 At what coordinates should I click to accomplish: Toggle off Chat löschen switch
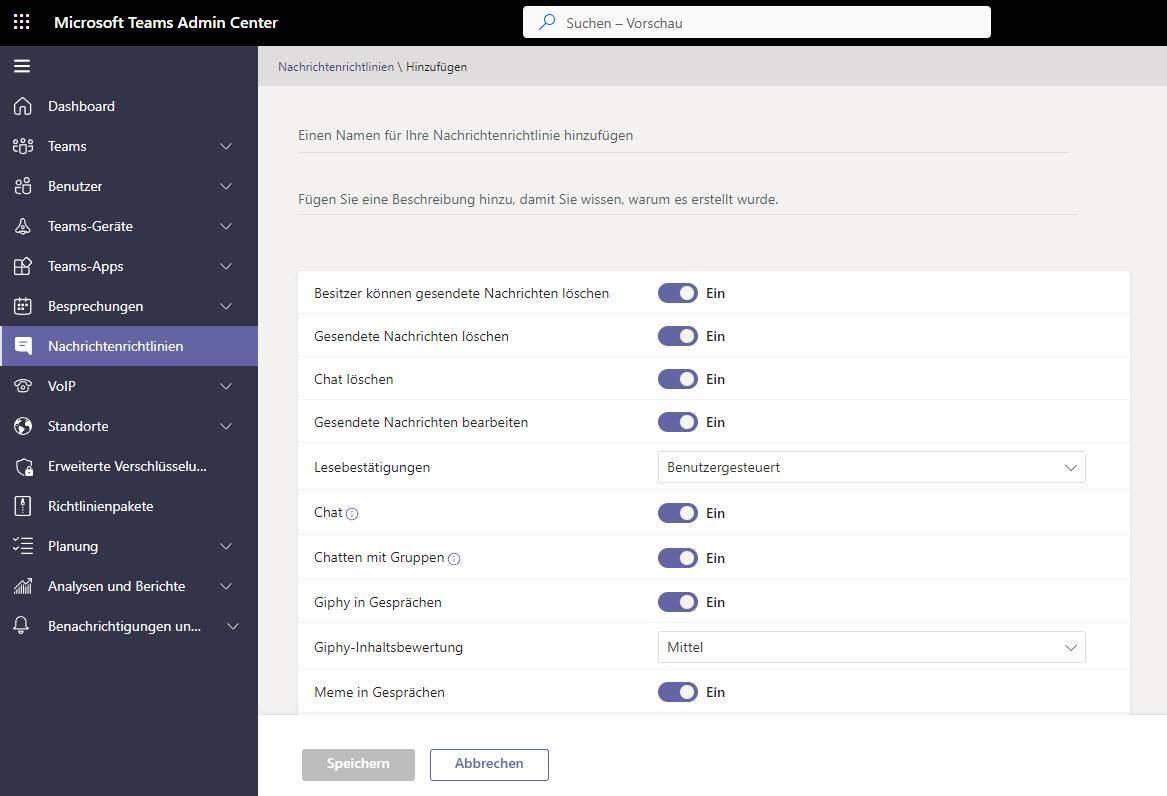point(677,379)
